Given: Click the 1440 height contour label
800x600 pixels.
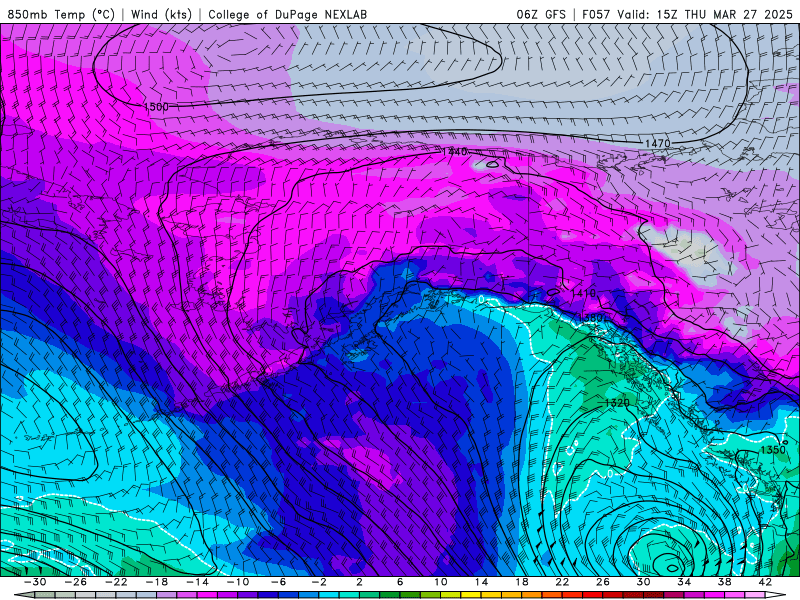Looking at the screenshot, I should pos(454,152).
